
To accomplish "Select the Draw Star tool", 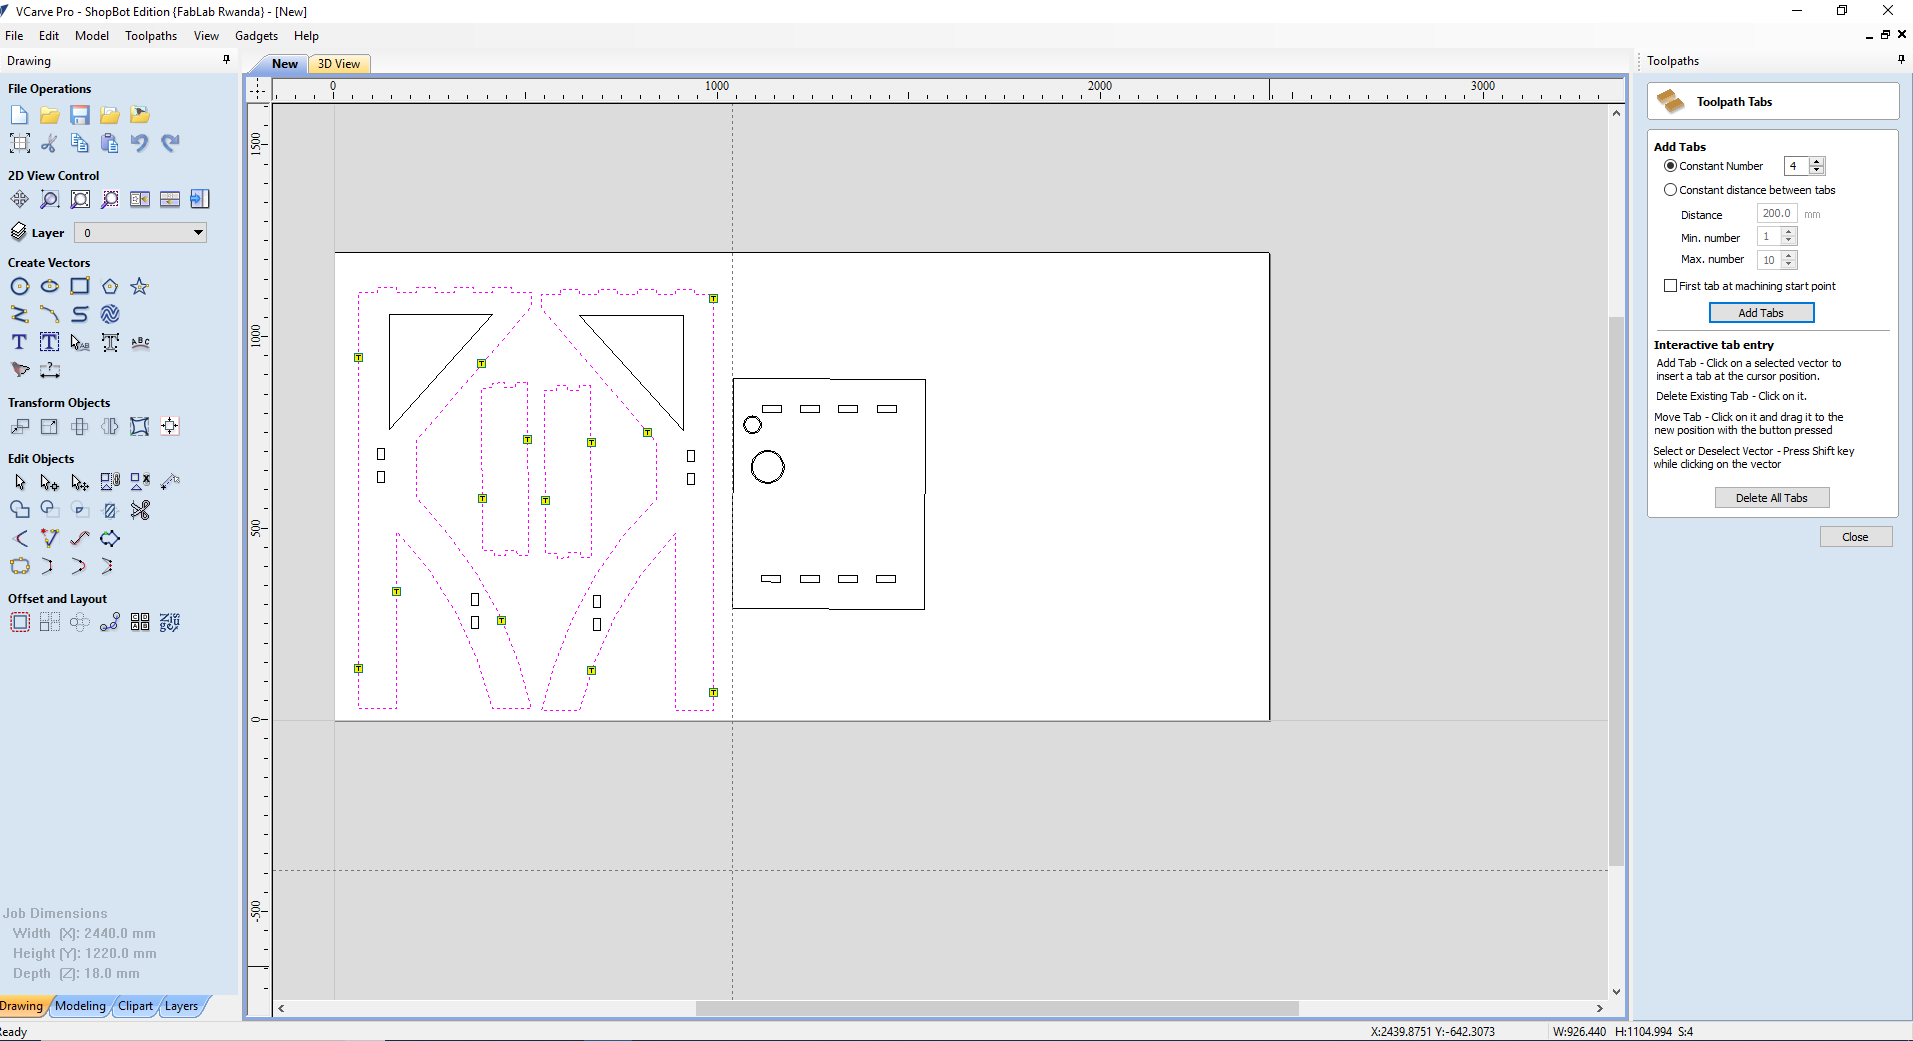I will tap(140, 286).
